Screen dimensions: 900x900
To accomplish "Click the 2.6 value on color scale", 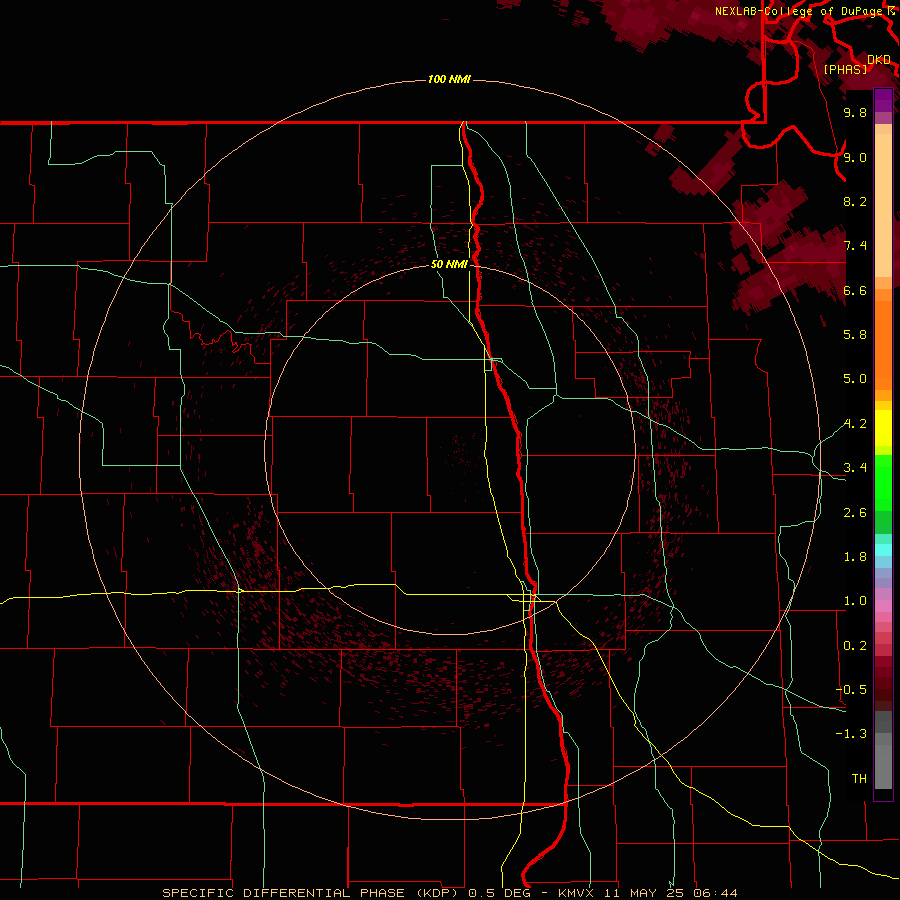I will [855, 513].
